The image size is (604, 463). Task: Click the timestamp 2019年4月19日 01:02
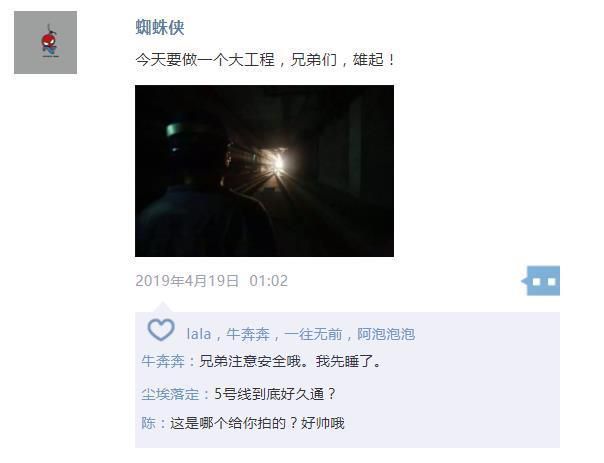tap(211, 281)
